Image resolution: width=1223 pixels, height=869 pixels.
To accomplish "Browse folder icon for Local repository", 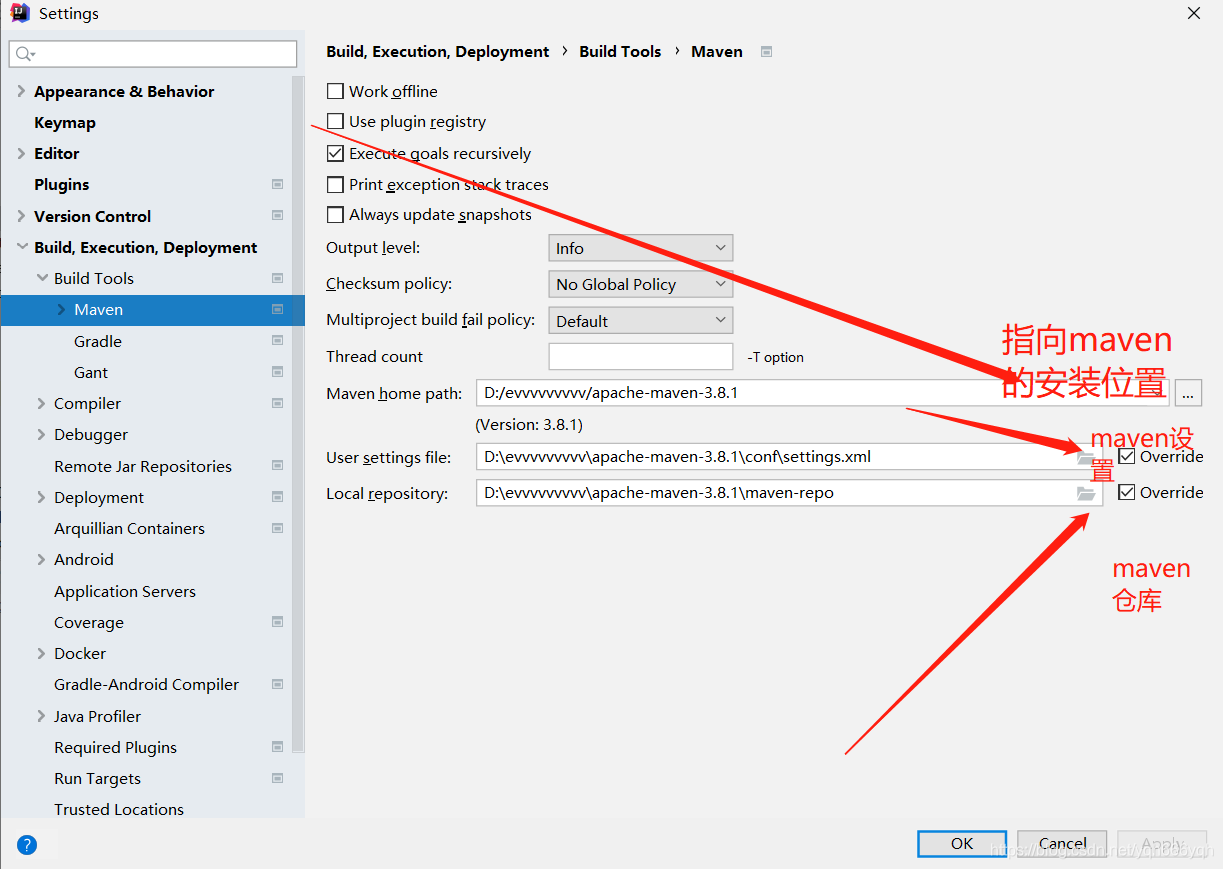I will pos(1086,493).
